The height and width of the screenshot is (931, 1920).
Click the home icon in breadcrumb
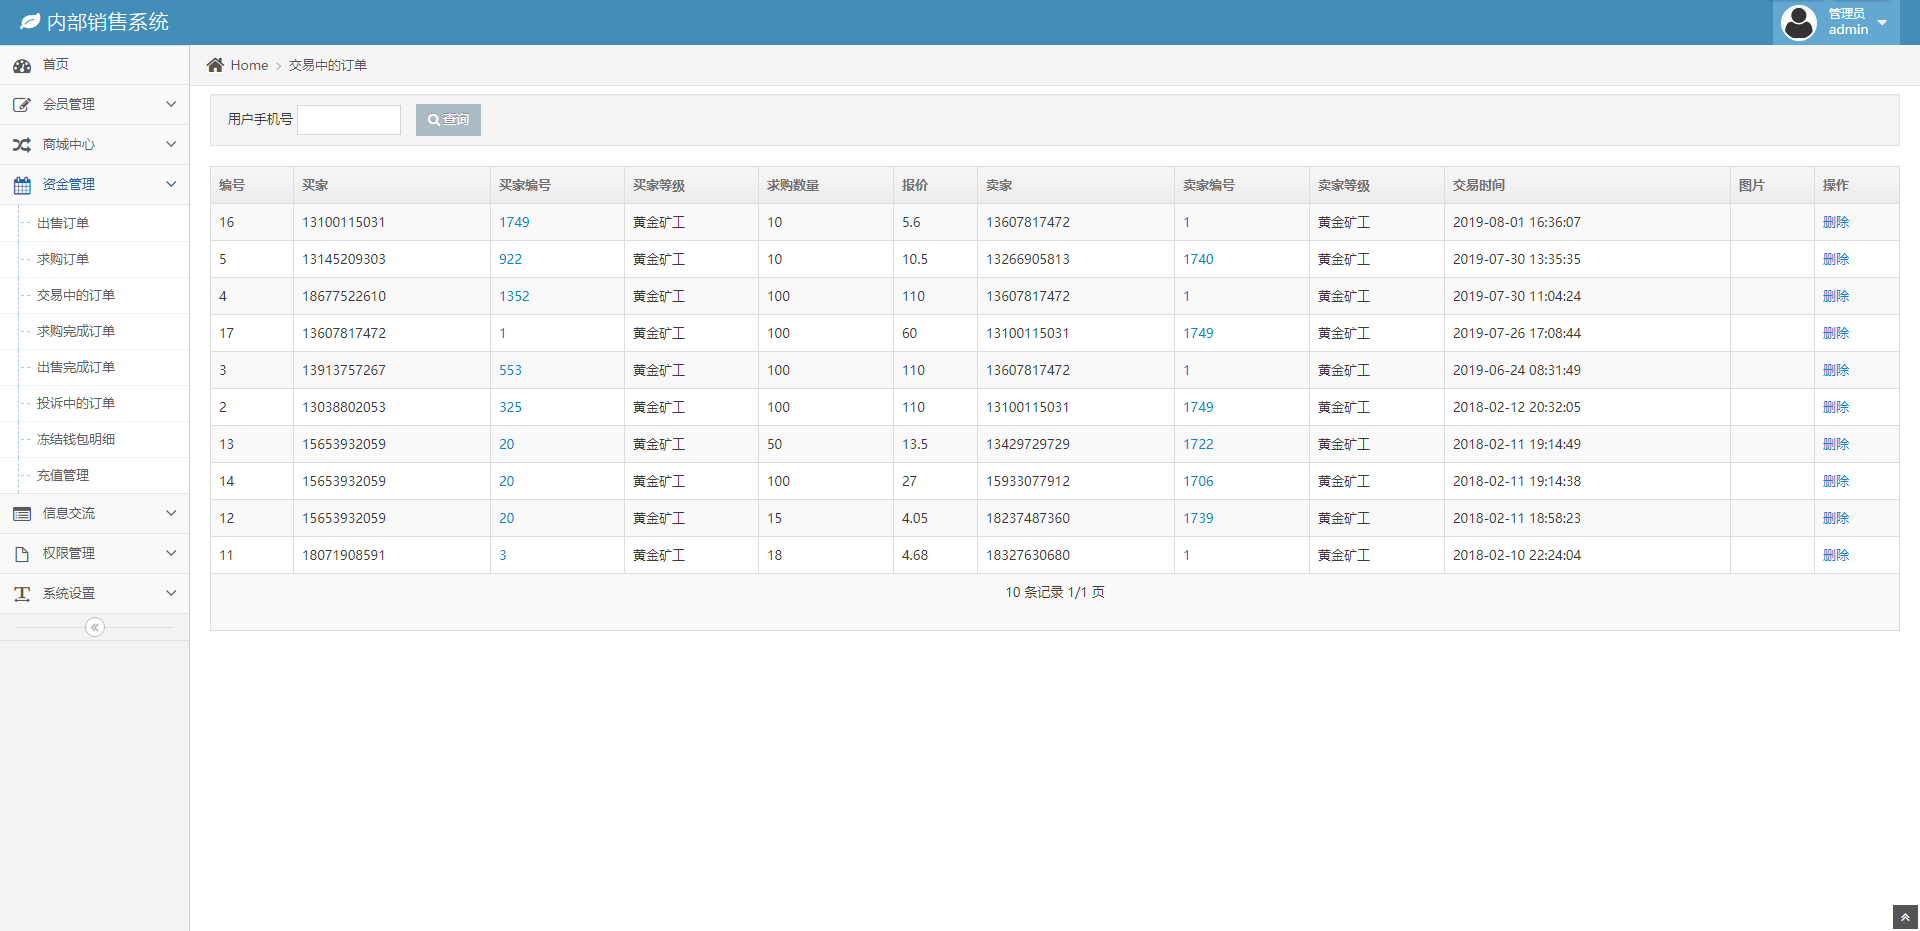(215, 65)
